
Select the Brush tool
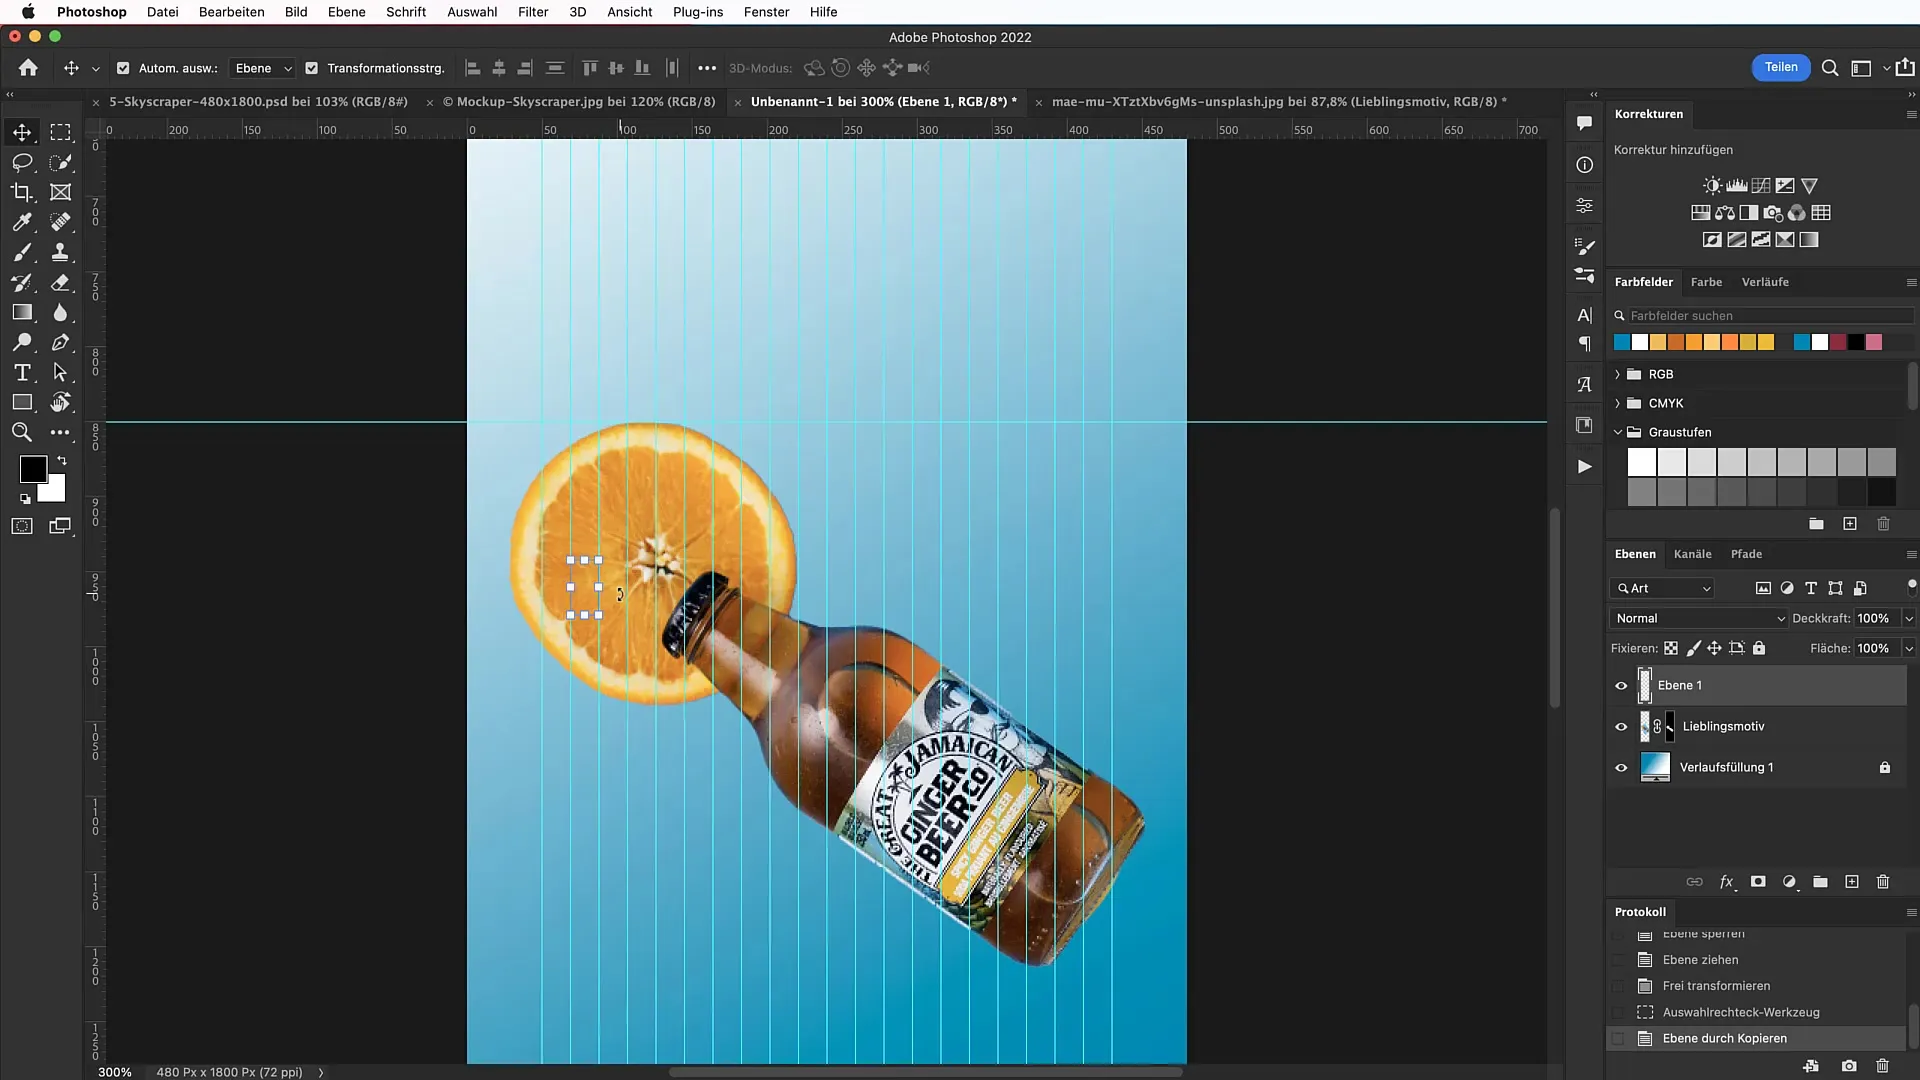[22, 252]
